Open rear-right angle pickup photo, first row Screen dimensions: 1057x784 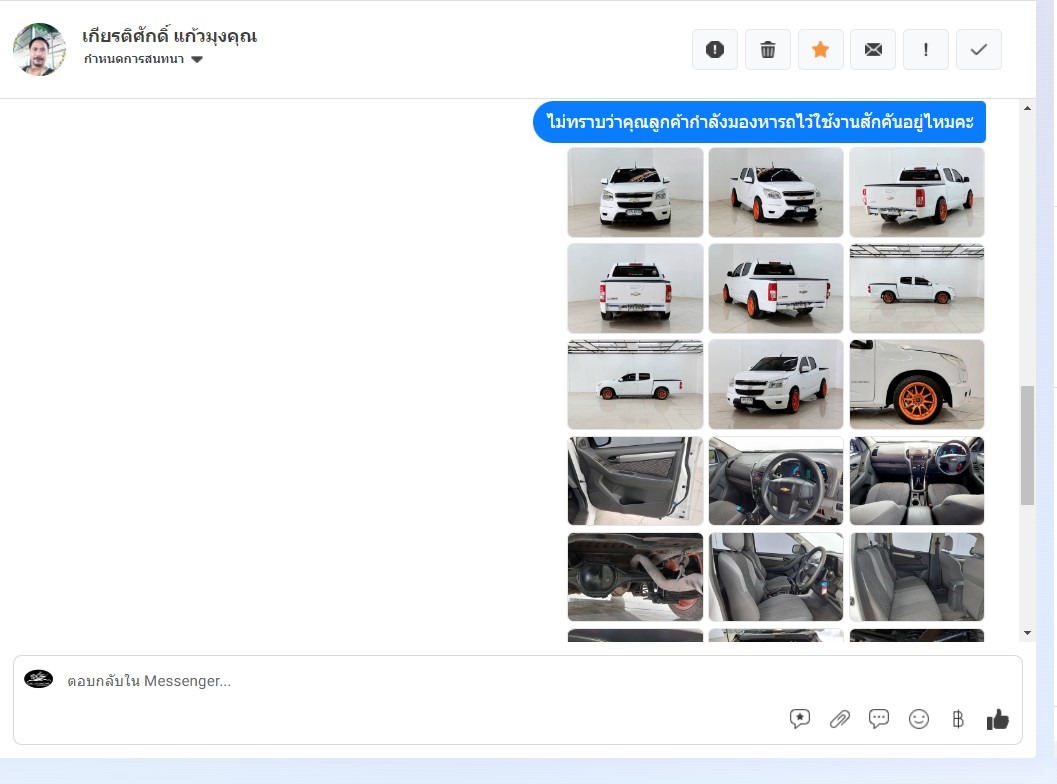click(x=917, y=192)
